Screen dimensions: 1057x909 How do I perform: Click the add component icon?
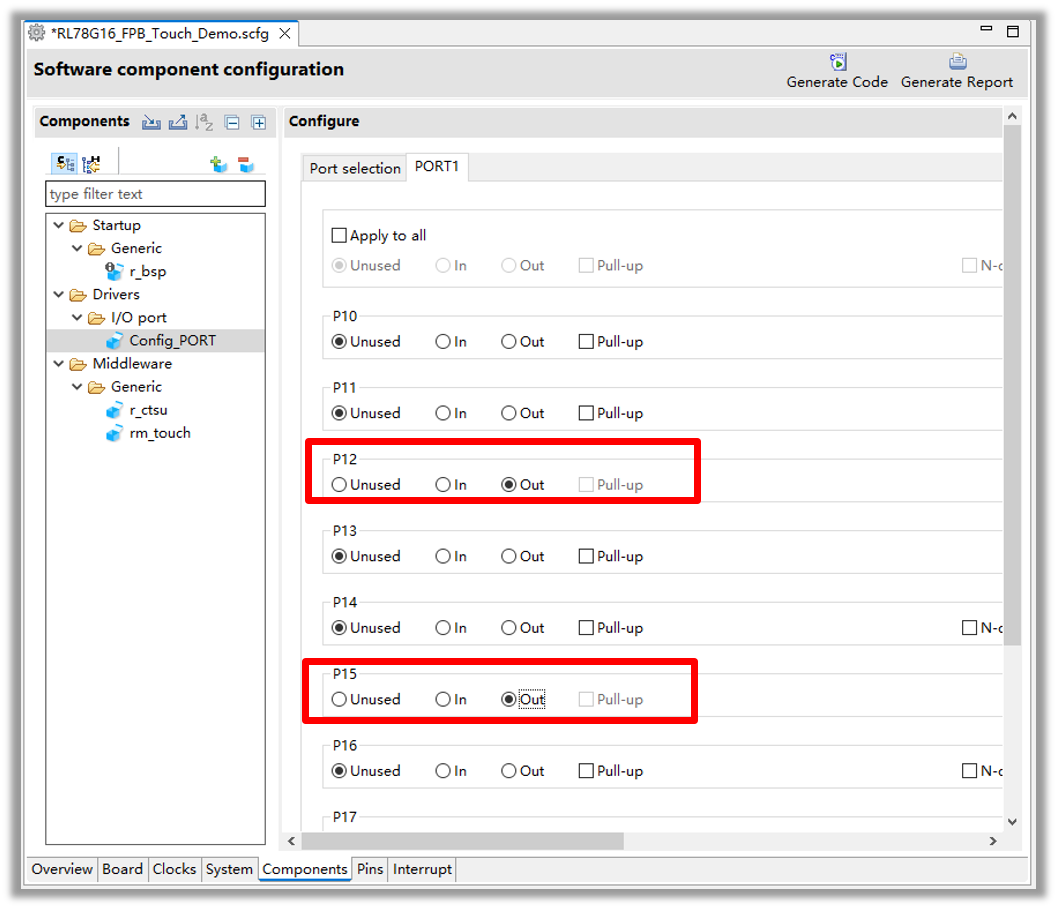click(219, 165)
